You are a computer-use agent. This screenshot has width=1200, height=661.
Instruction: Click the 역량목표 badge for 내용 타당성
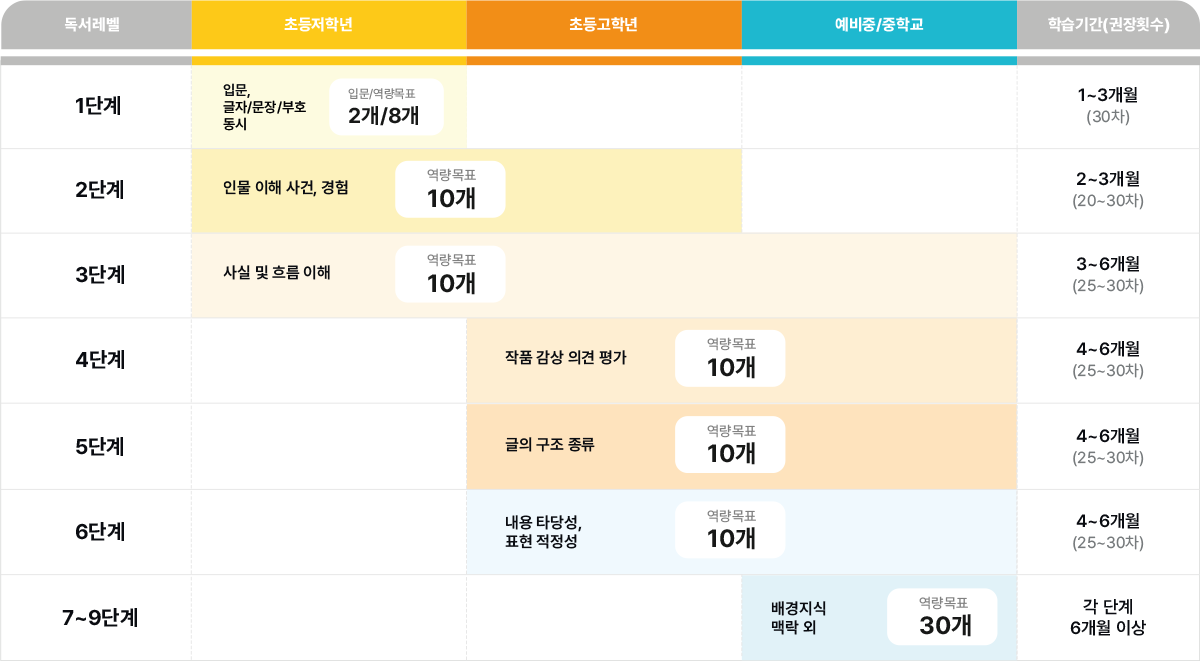[730, 529]
